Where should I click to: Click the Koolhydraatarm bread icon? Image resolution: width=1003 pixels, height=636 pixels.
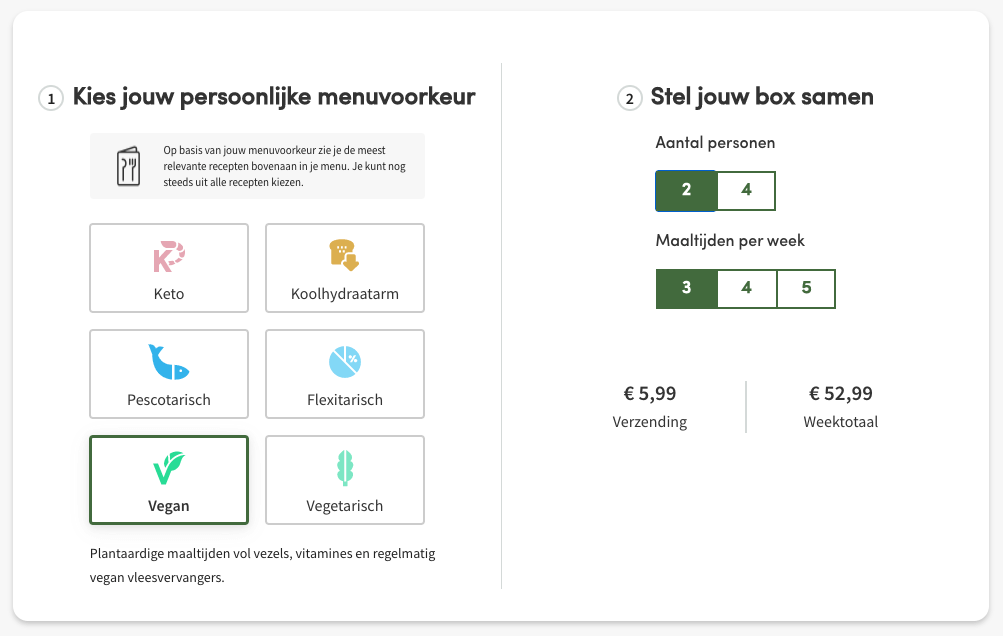click(344, 256)
